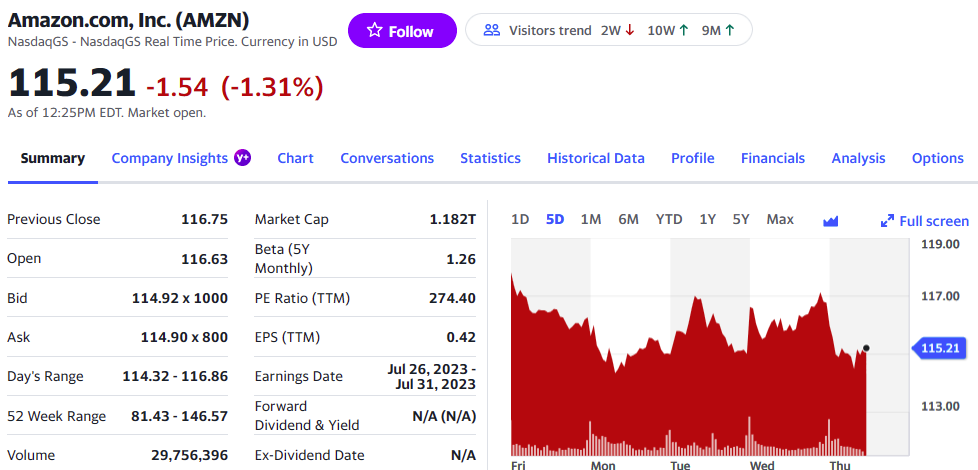Switch chart to 6M range
The height and width of the screenshot is (470, 978).
(628, 219)
